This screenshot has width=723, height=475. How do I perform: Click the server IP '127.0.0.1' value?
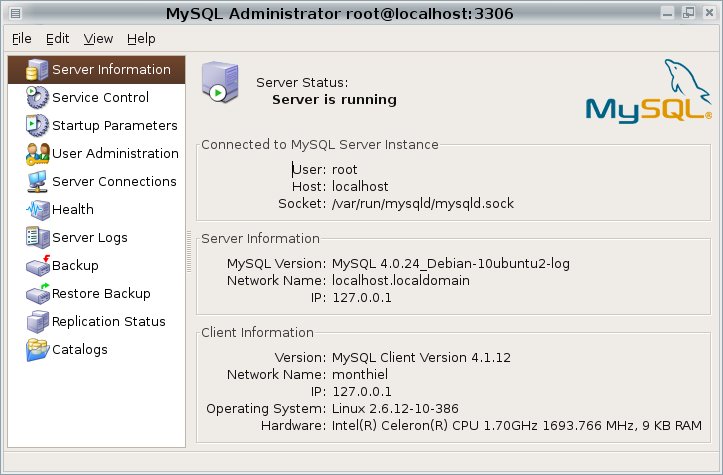pos(362,298)
